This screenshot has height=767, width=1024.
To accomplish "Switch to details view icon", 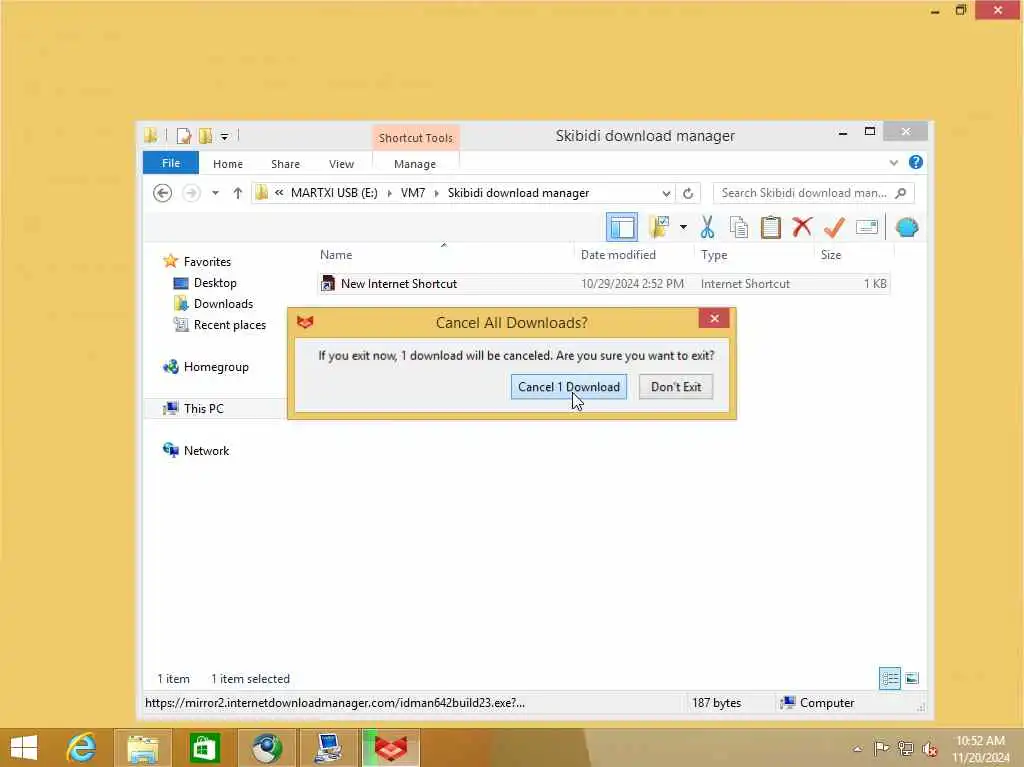I will (889, 679).
